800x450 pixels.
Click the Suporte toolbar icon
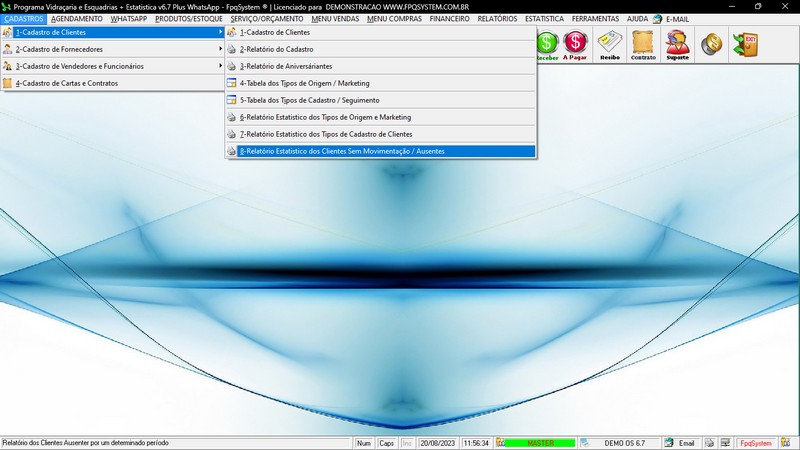pos(677,45)
